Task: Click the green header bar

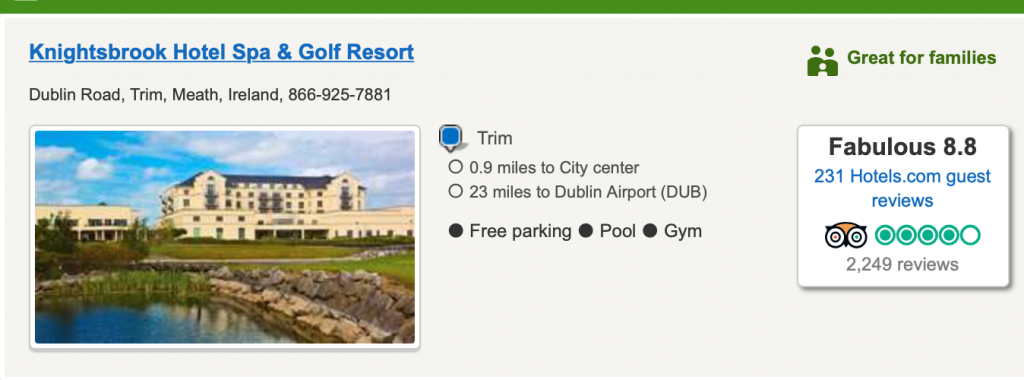Action: (512, 7)
